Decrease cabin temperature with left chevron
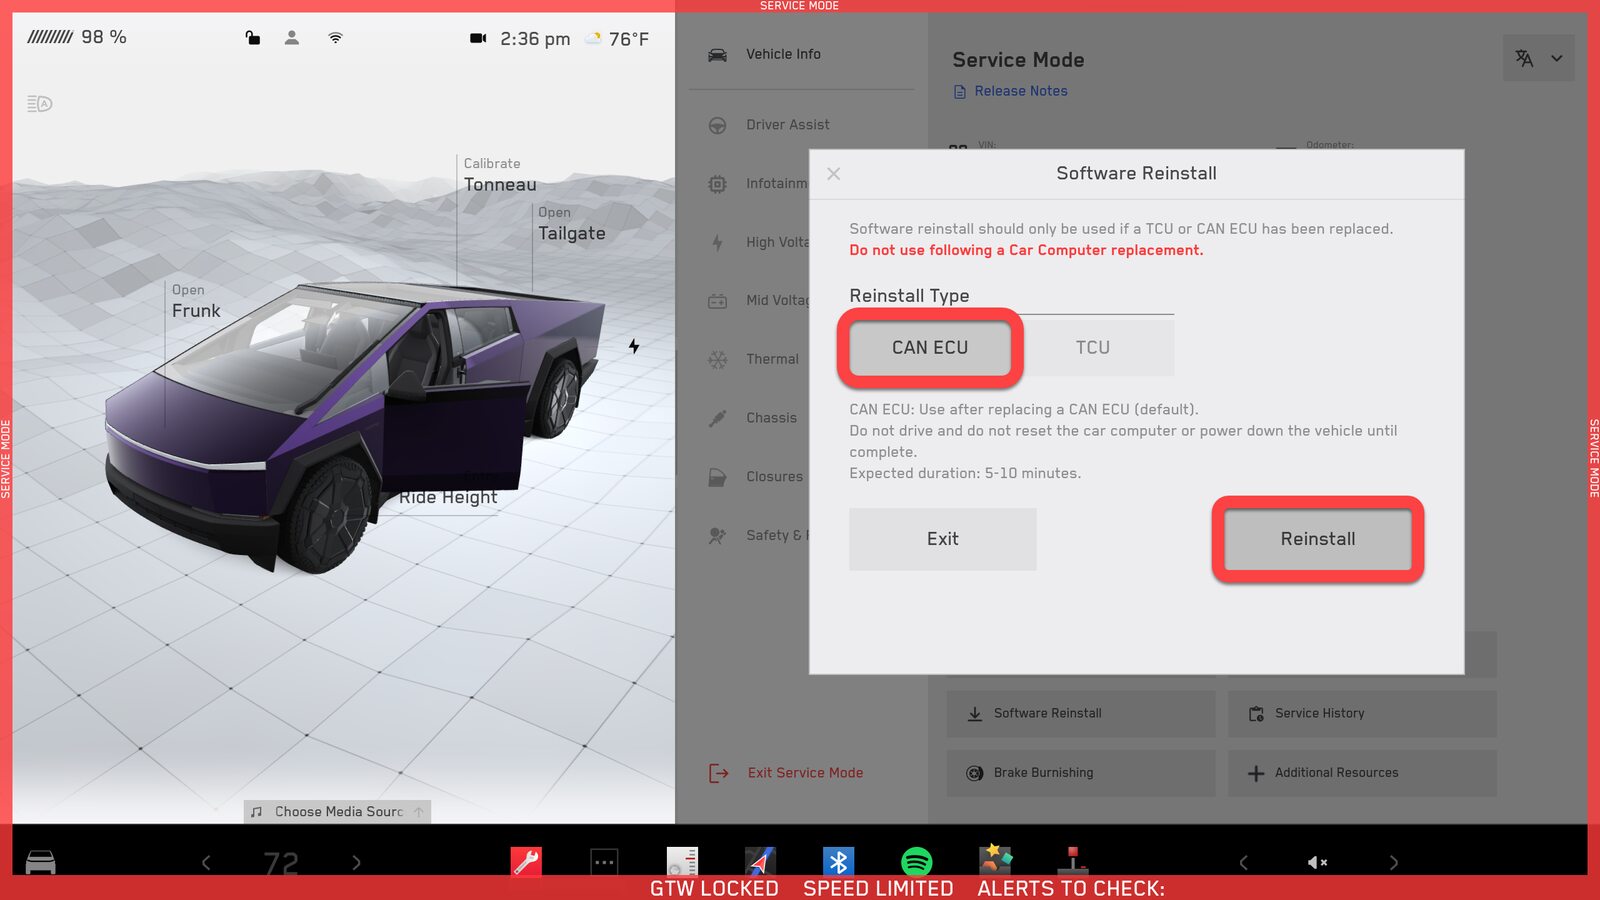Screen dimensions: 1600x900 [206, 862]
